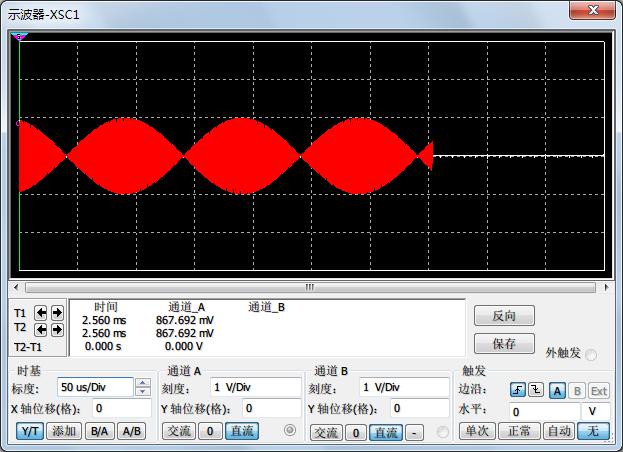Move cursor T2 right with arrow
This screenshot has height=452, width=623.
pos(56,329)
